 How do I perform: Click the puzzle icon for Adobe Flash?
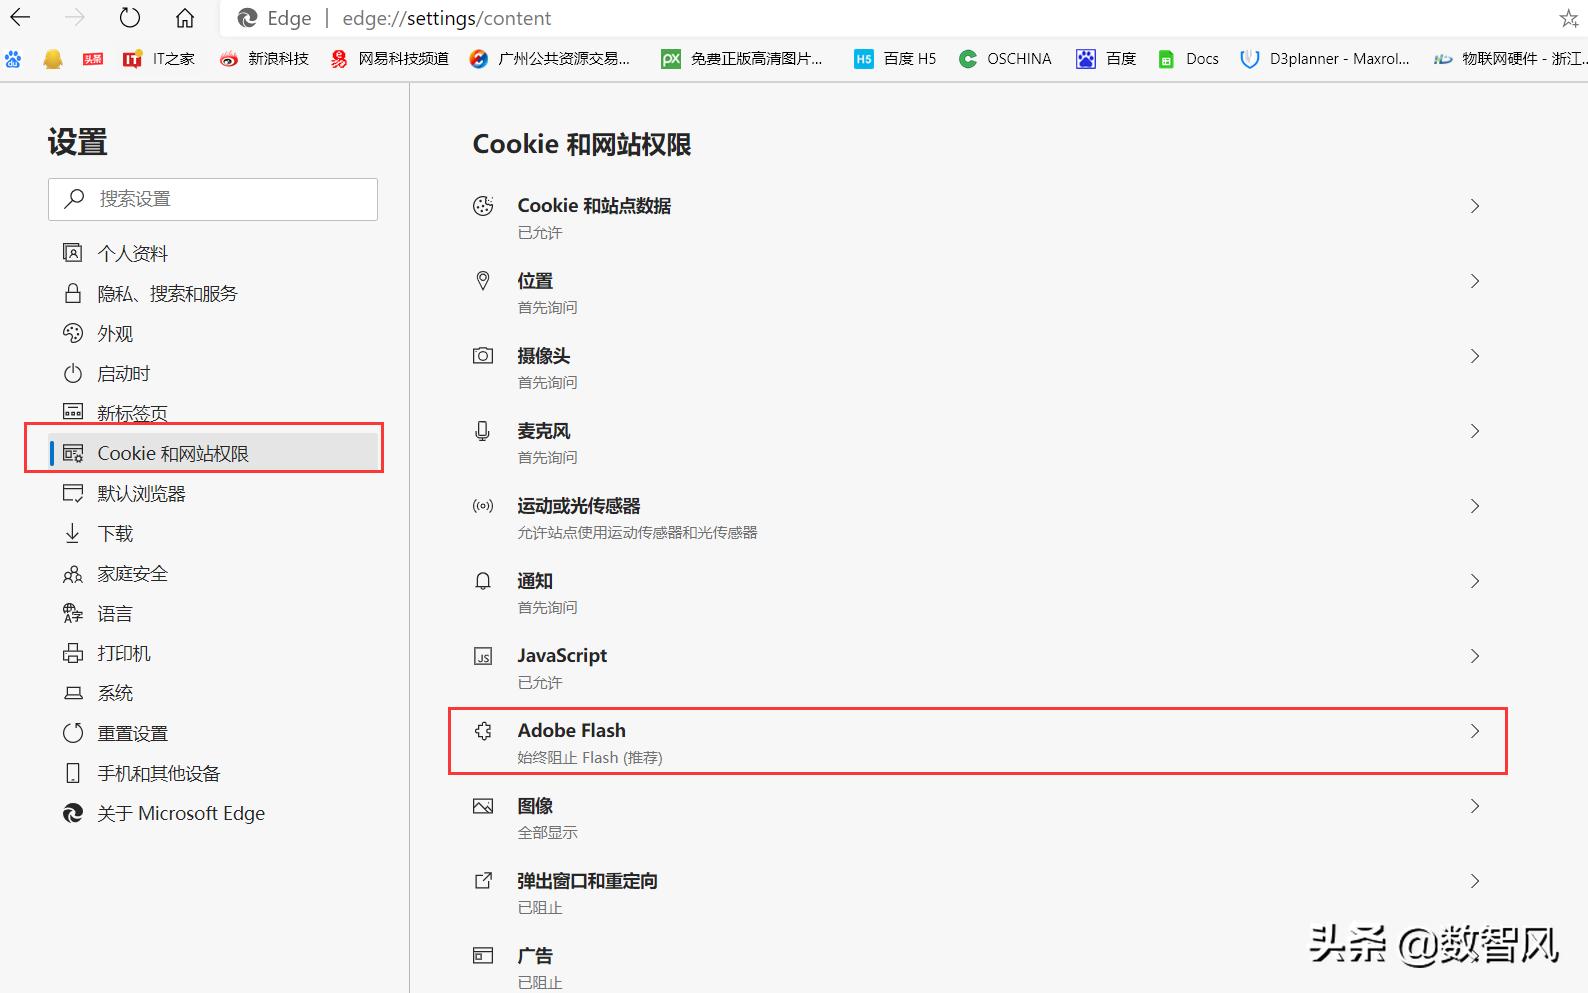[x=483, y=731]
